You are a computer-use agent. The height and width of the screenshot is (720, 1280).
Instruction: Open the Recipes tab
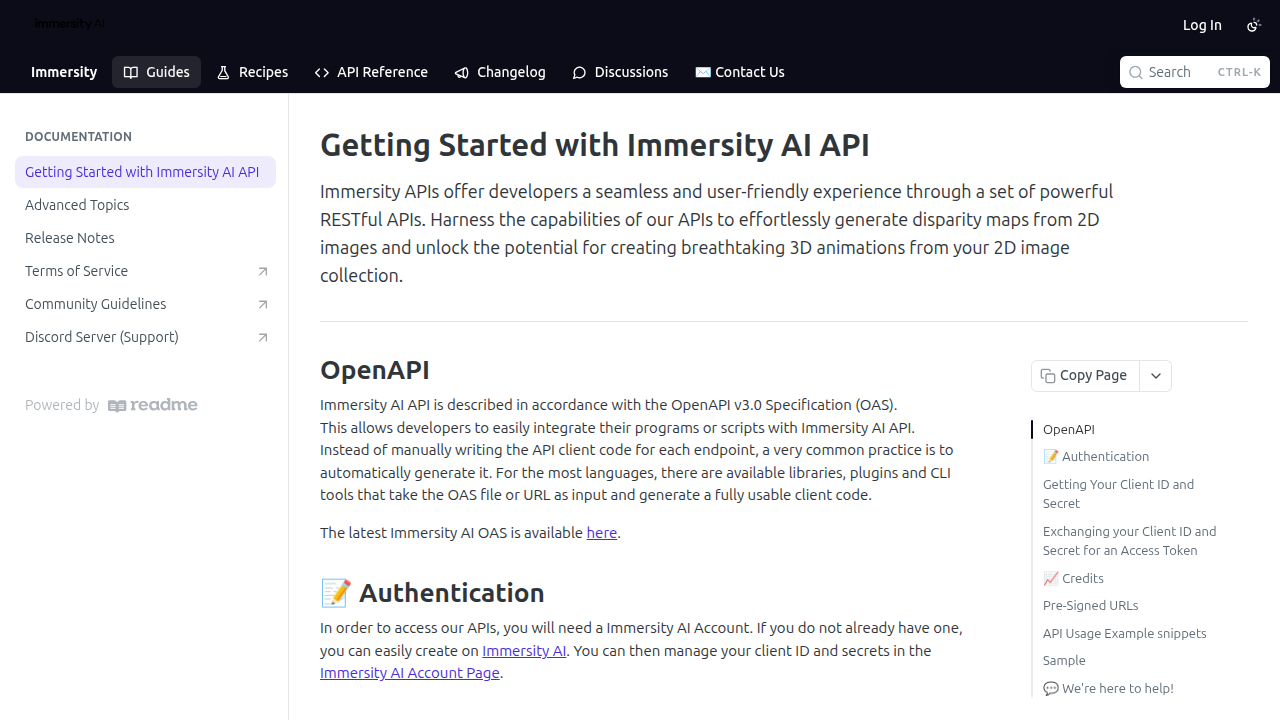coord(252,72)
